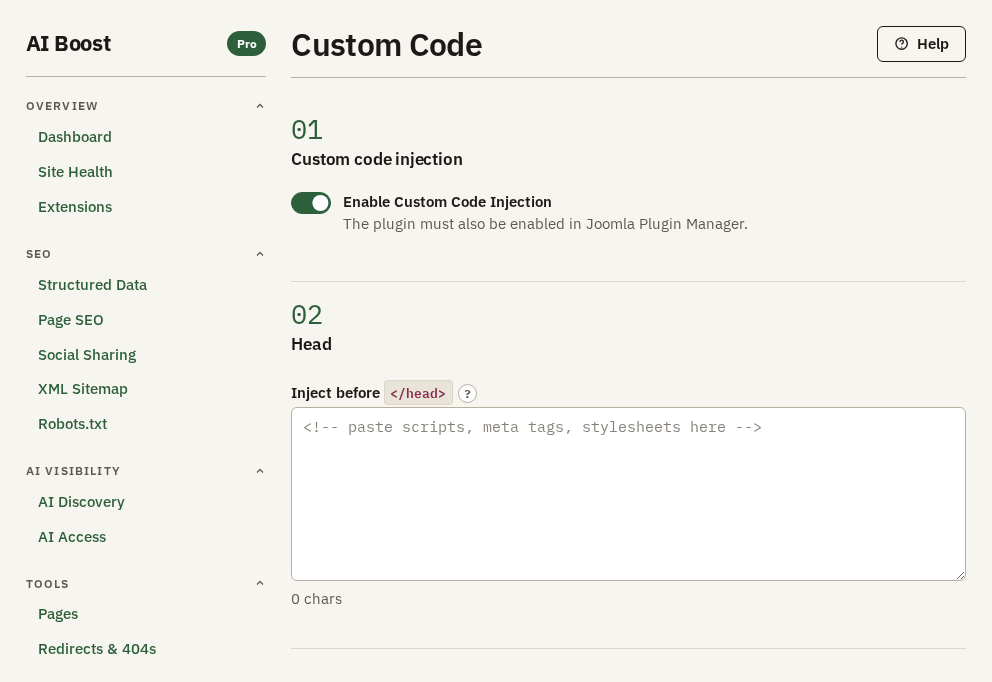Image resolution: width=992 pixels, height=682 pixels.
Task: Click the '0 chars' counter text
Action: (316, 599)
